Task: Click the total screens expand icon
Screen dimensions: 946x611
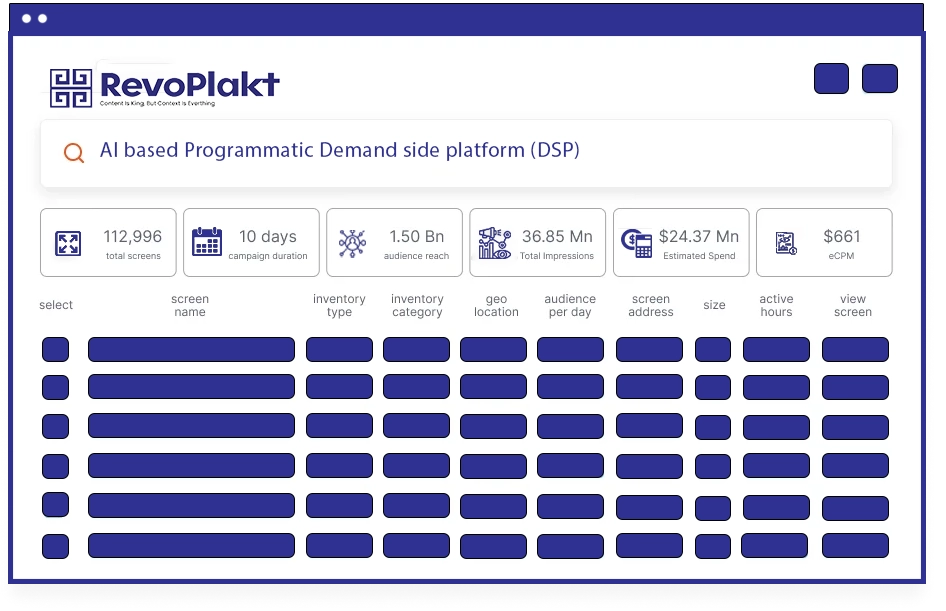Action: tap(68, 243)
